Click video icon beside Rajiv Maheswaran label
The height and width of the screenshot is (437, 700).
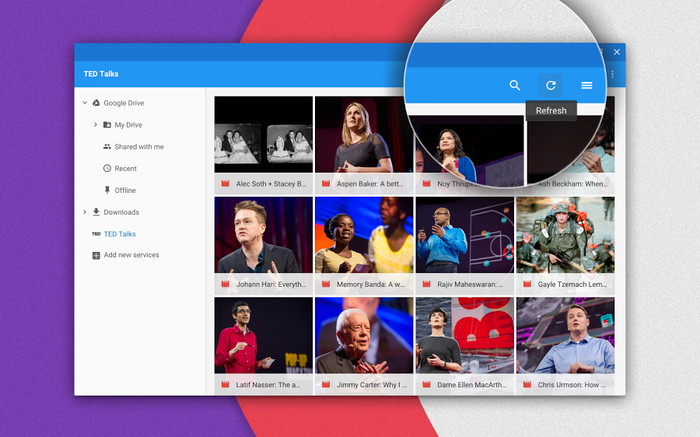click(x=426, y=284)
